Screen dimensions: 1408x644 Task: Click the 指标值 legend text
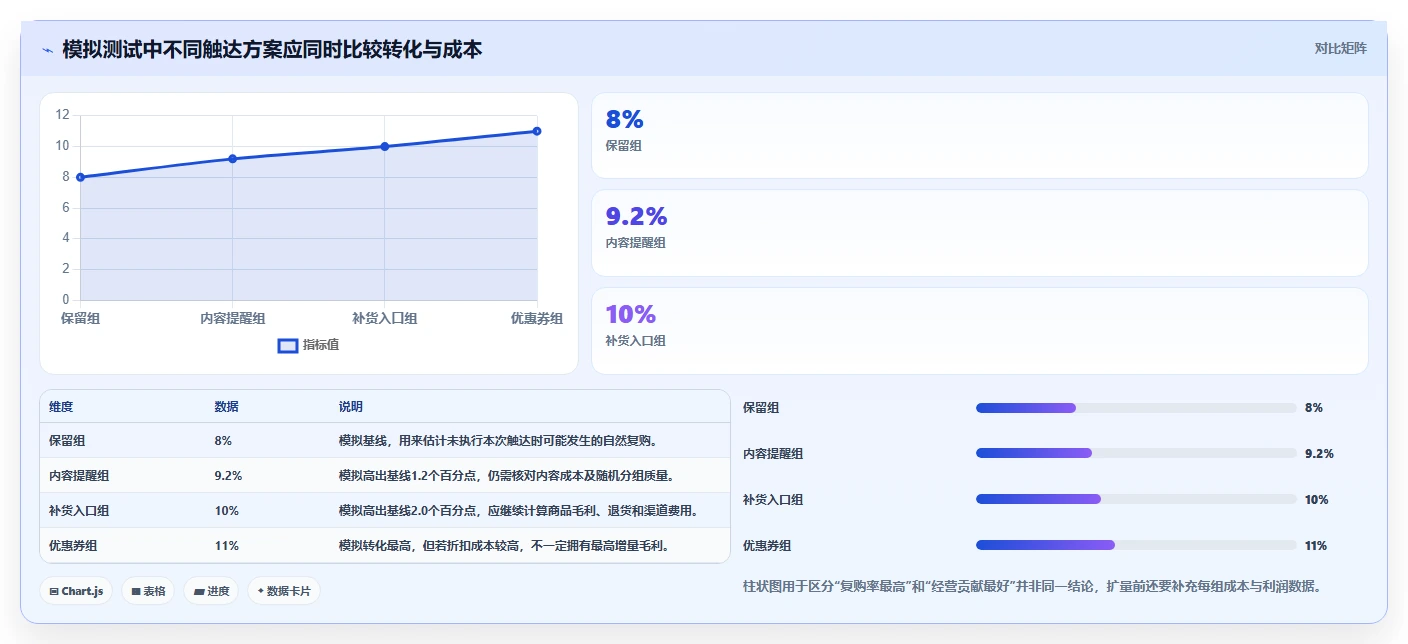tap(321, 345)
